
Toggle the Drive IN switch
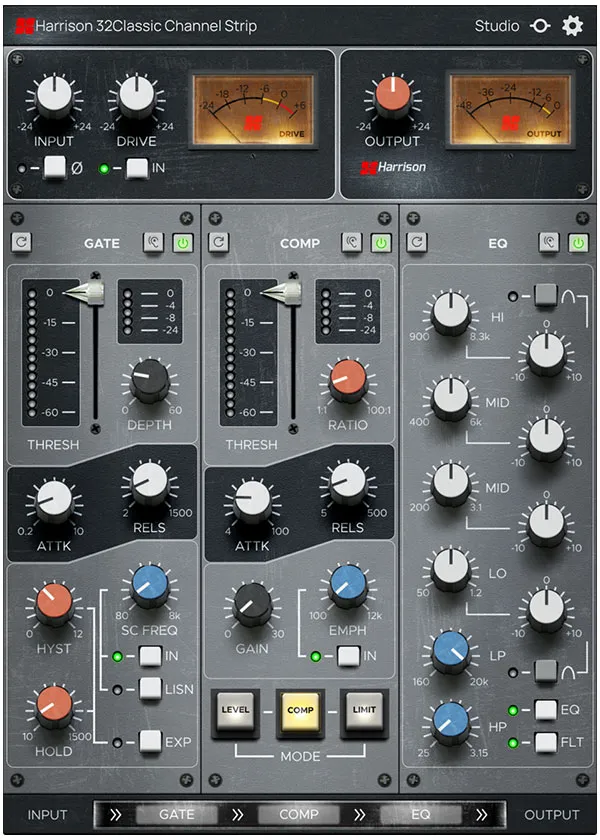pyautogui.click(x=137, y=168)
